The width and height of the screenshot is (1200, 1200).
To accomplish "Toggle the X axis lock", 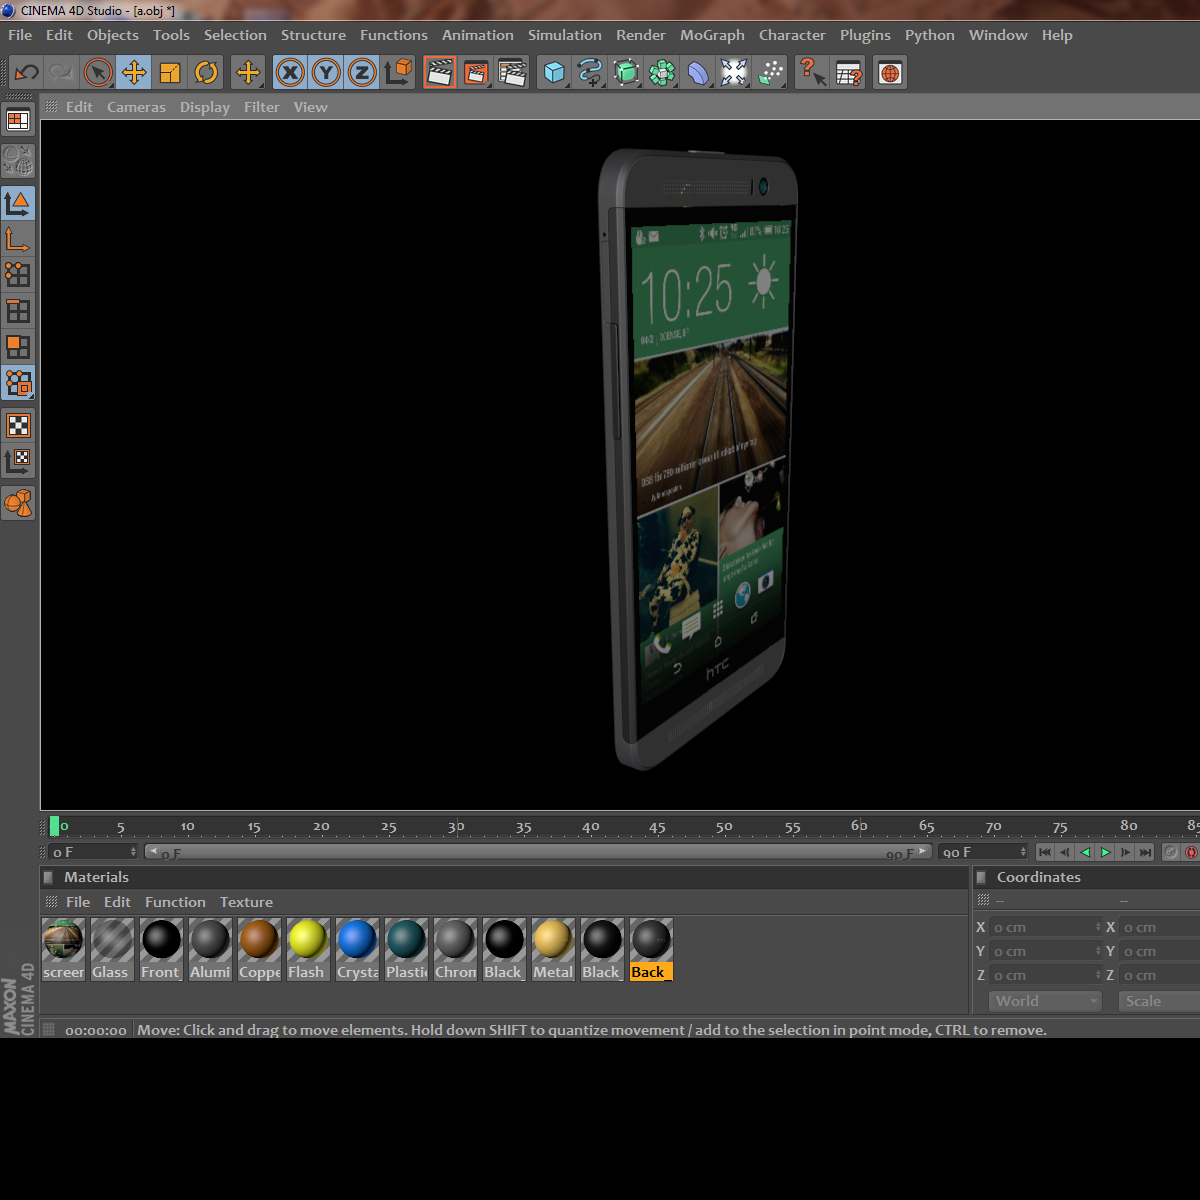I will [x=289, y=72].
